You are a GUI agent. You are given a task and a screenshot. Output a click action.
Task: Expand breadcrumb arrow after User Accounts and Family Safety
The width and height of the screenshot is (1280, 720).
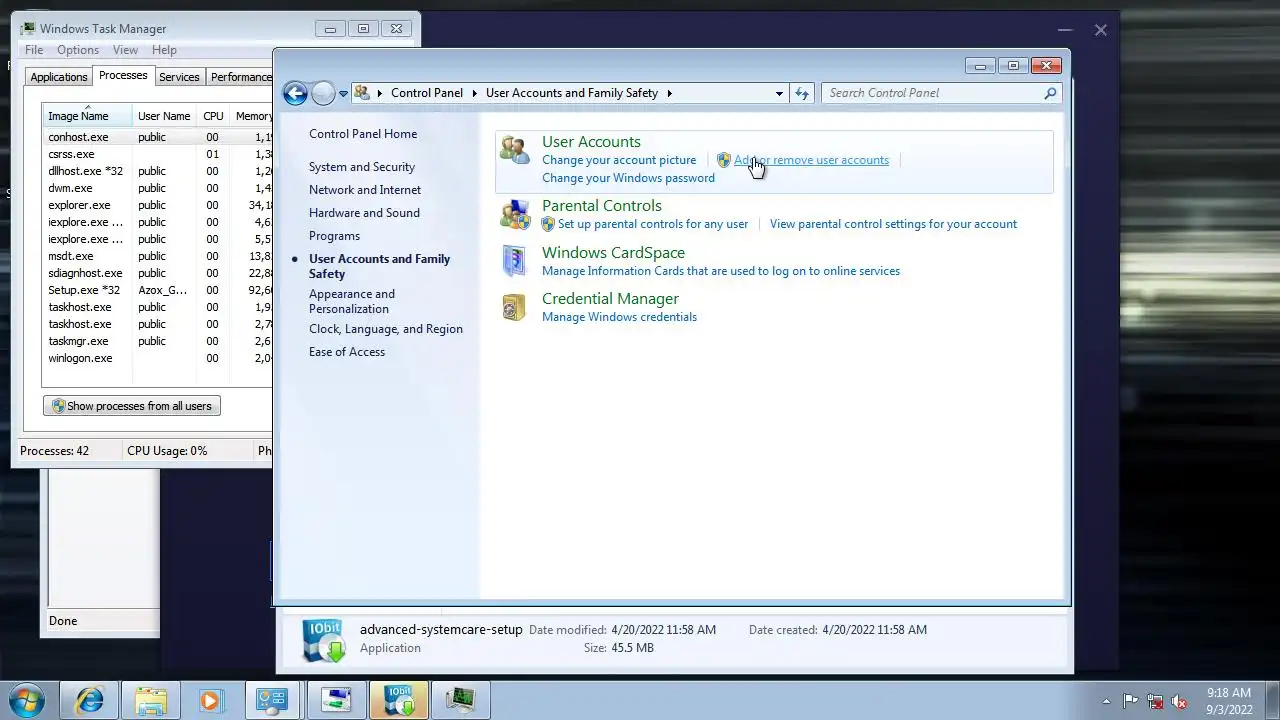point(669,93)
